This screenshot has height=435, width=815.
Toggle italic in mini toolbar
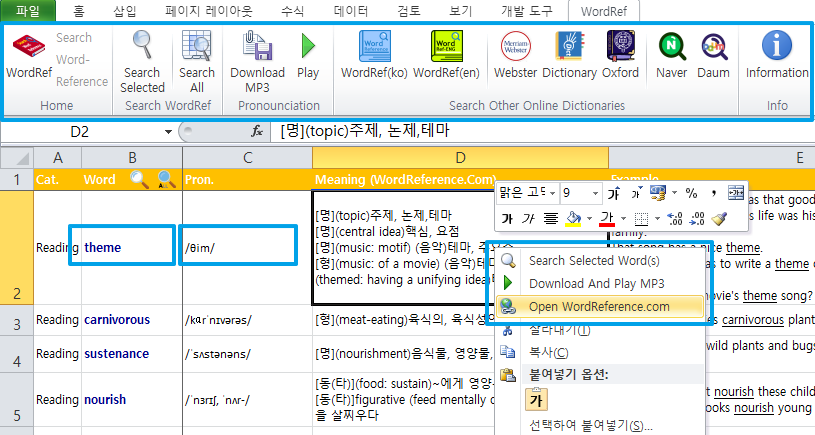tap(528, 219)
